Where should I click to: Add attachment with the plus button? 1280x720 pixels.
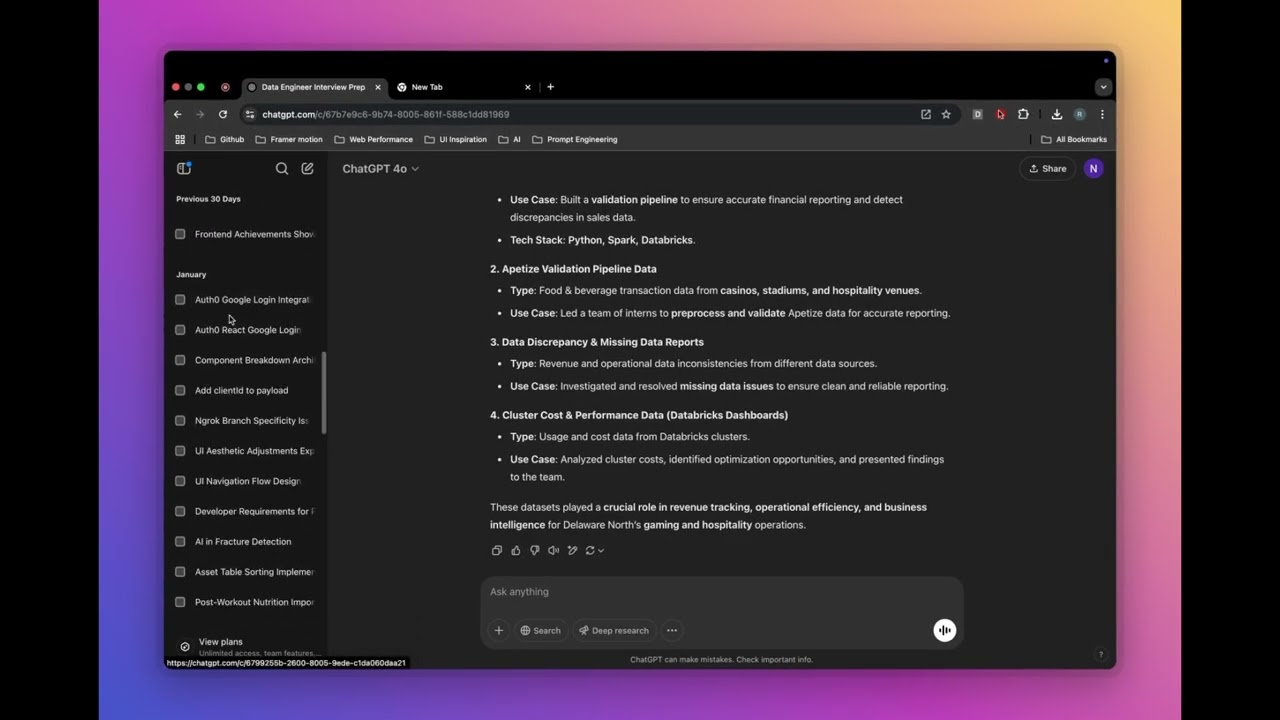[x=498, y=630]
